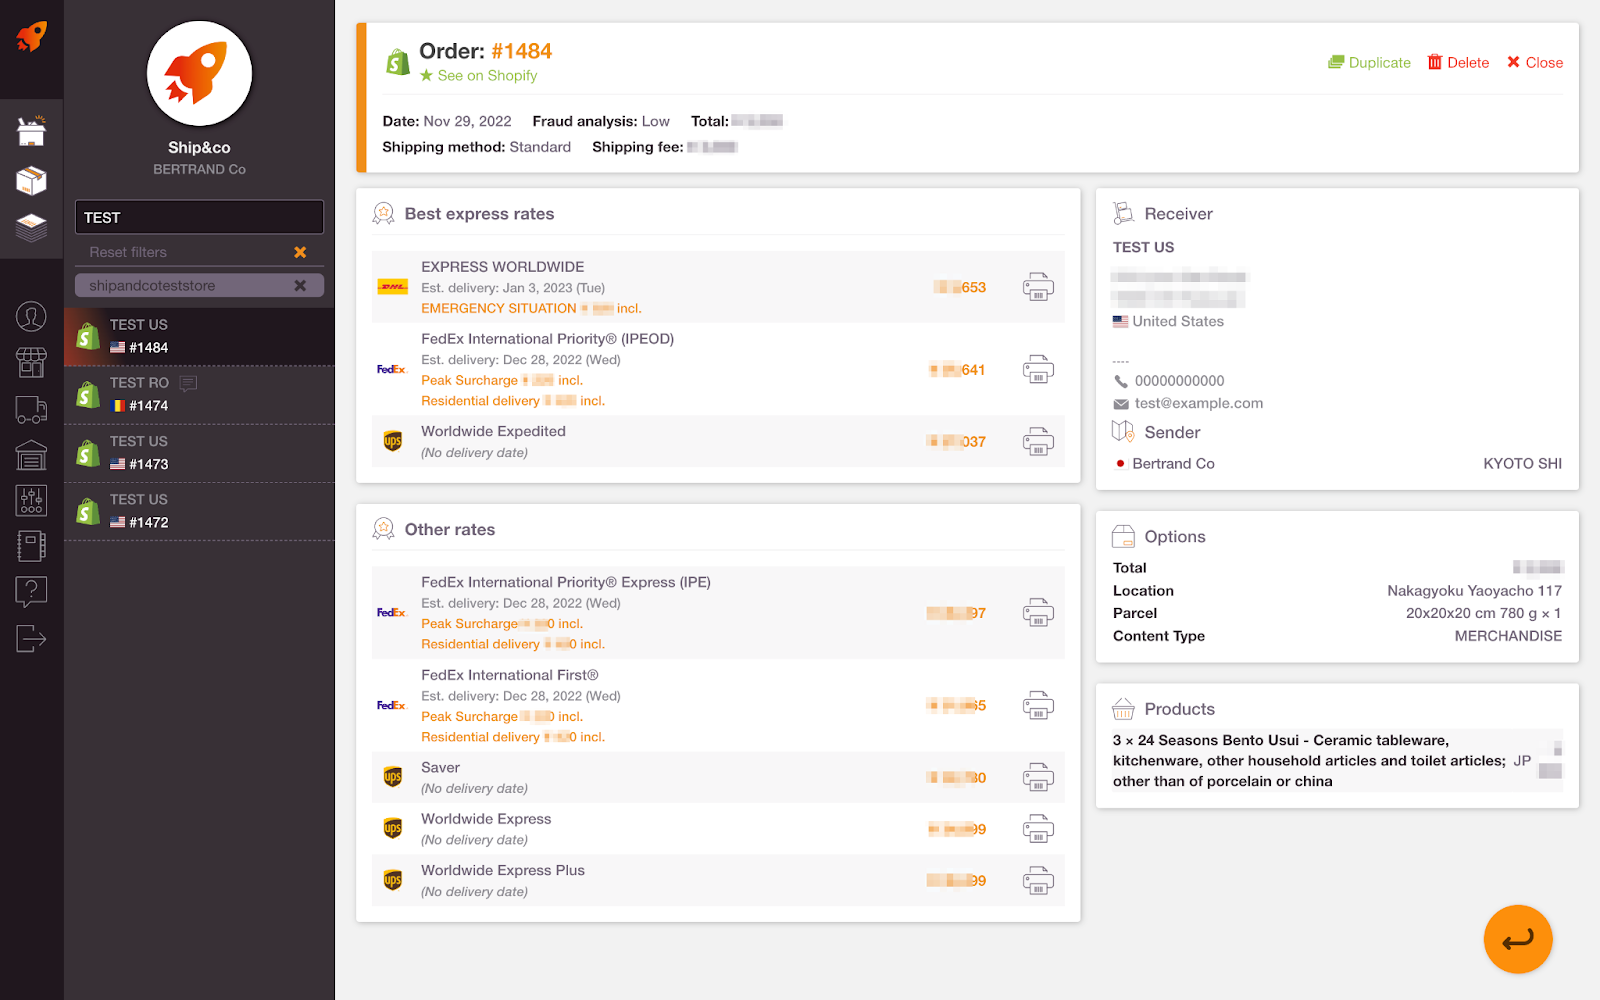Screen dimensions: 1600x1000
Task: Clear filters with the Reset filters X
Action: click(300, 252)
